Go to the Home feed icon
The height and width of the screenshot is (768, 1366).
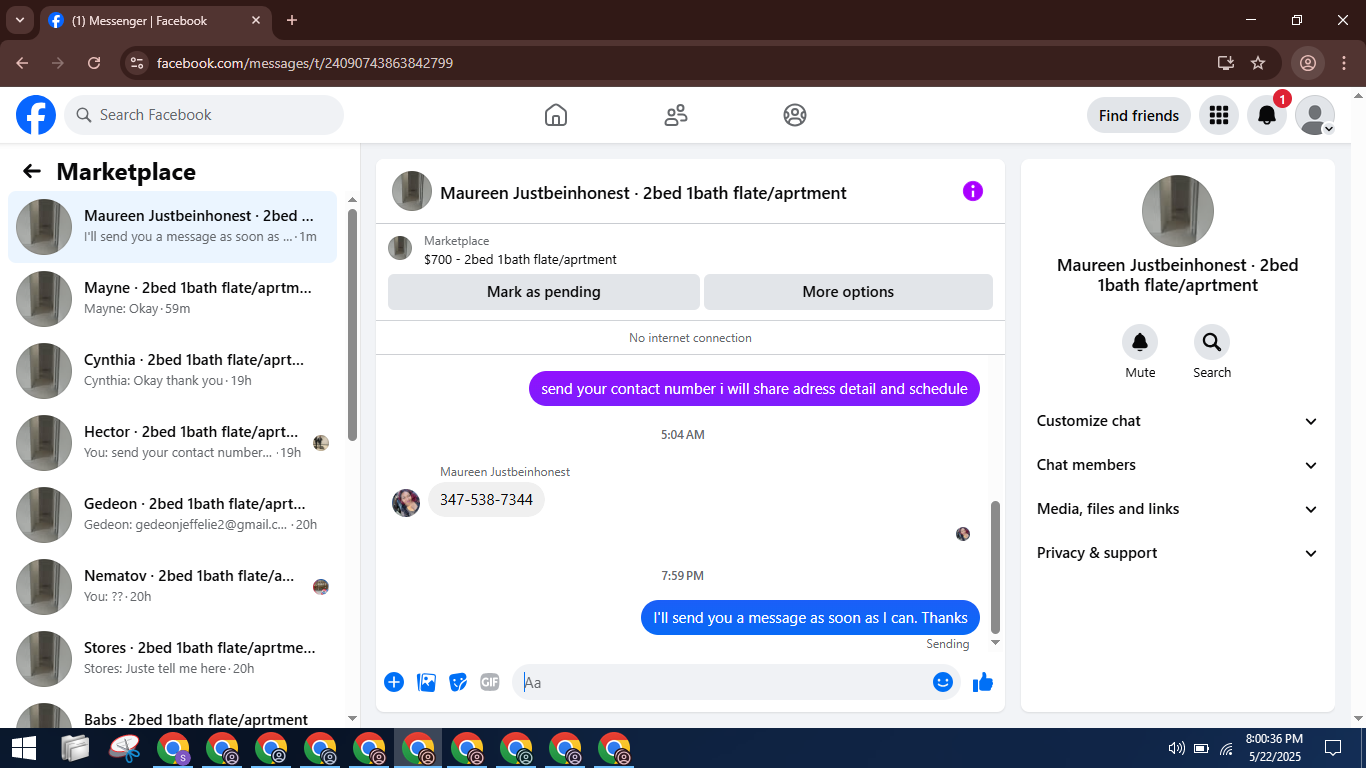[x=556, y=115]
